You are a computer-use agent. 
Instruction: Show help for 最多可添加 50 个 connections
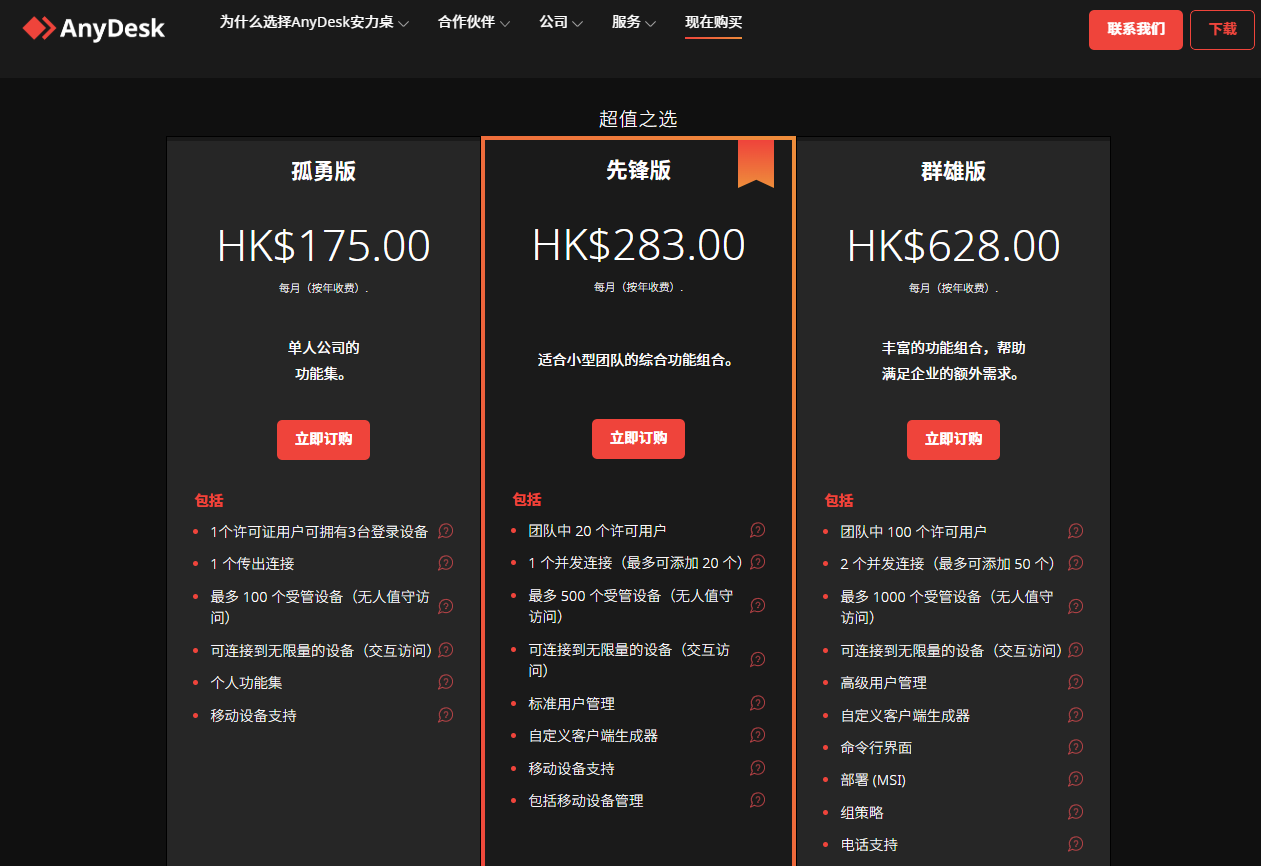1076,563
